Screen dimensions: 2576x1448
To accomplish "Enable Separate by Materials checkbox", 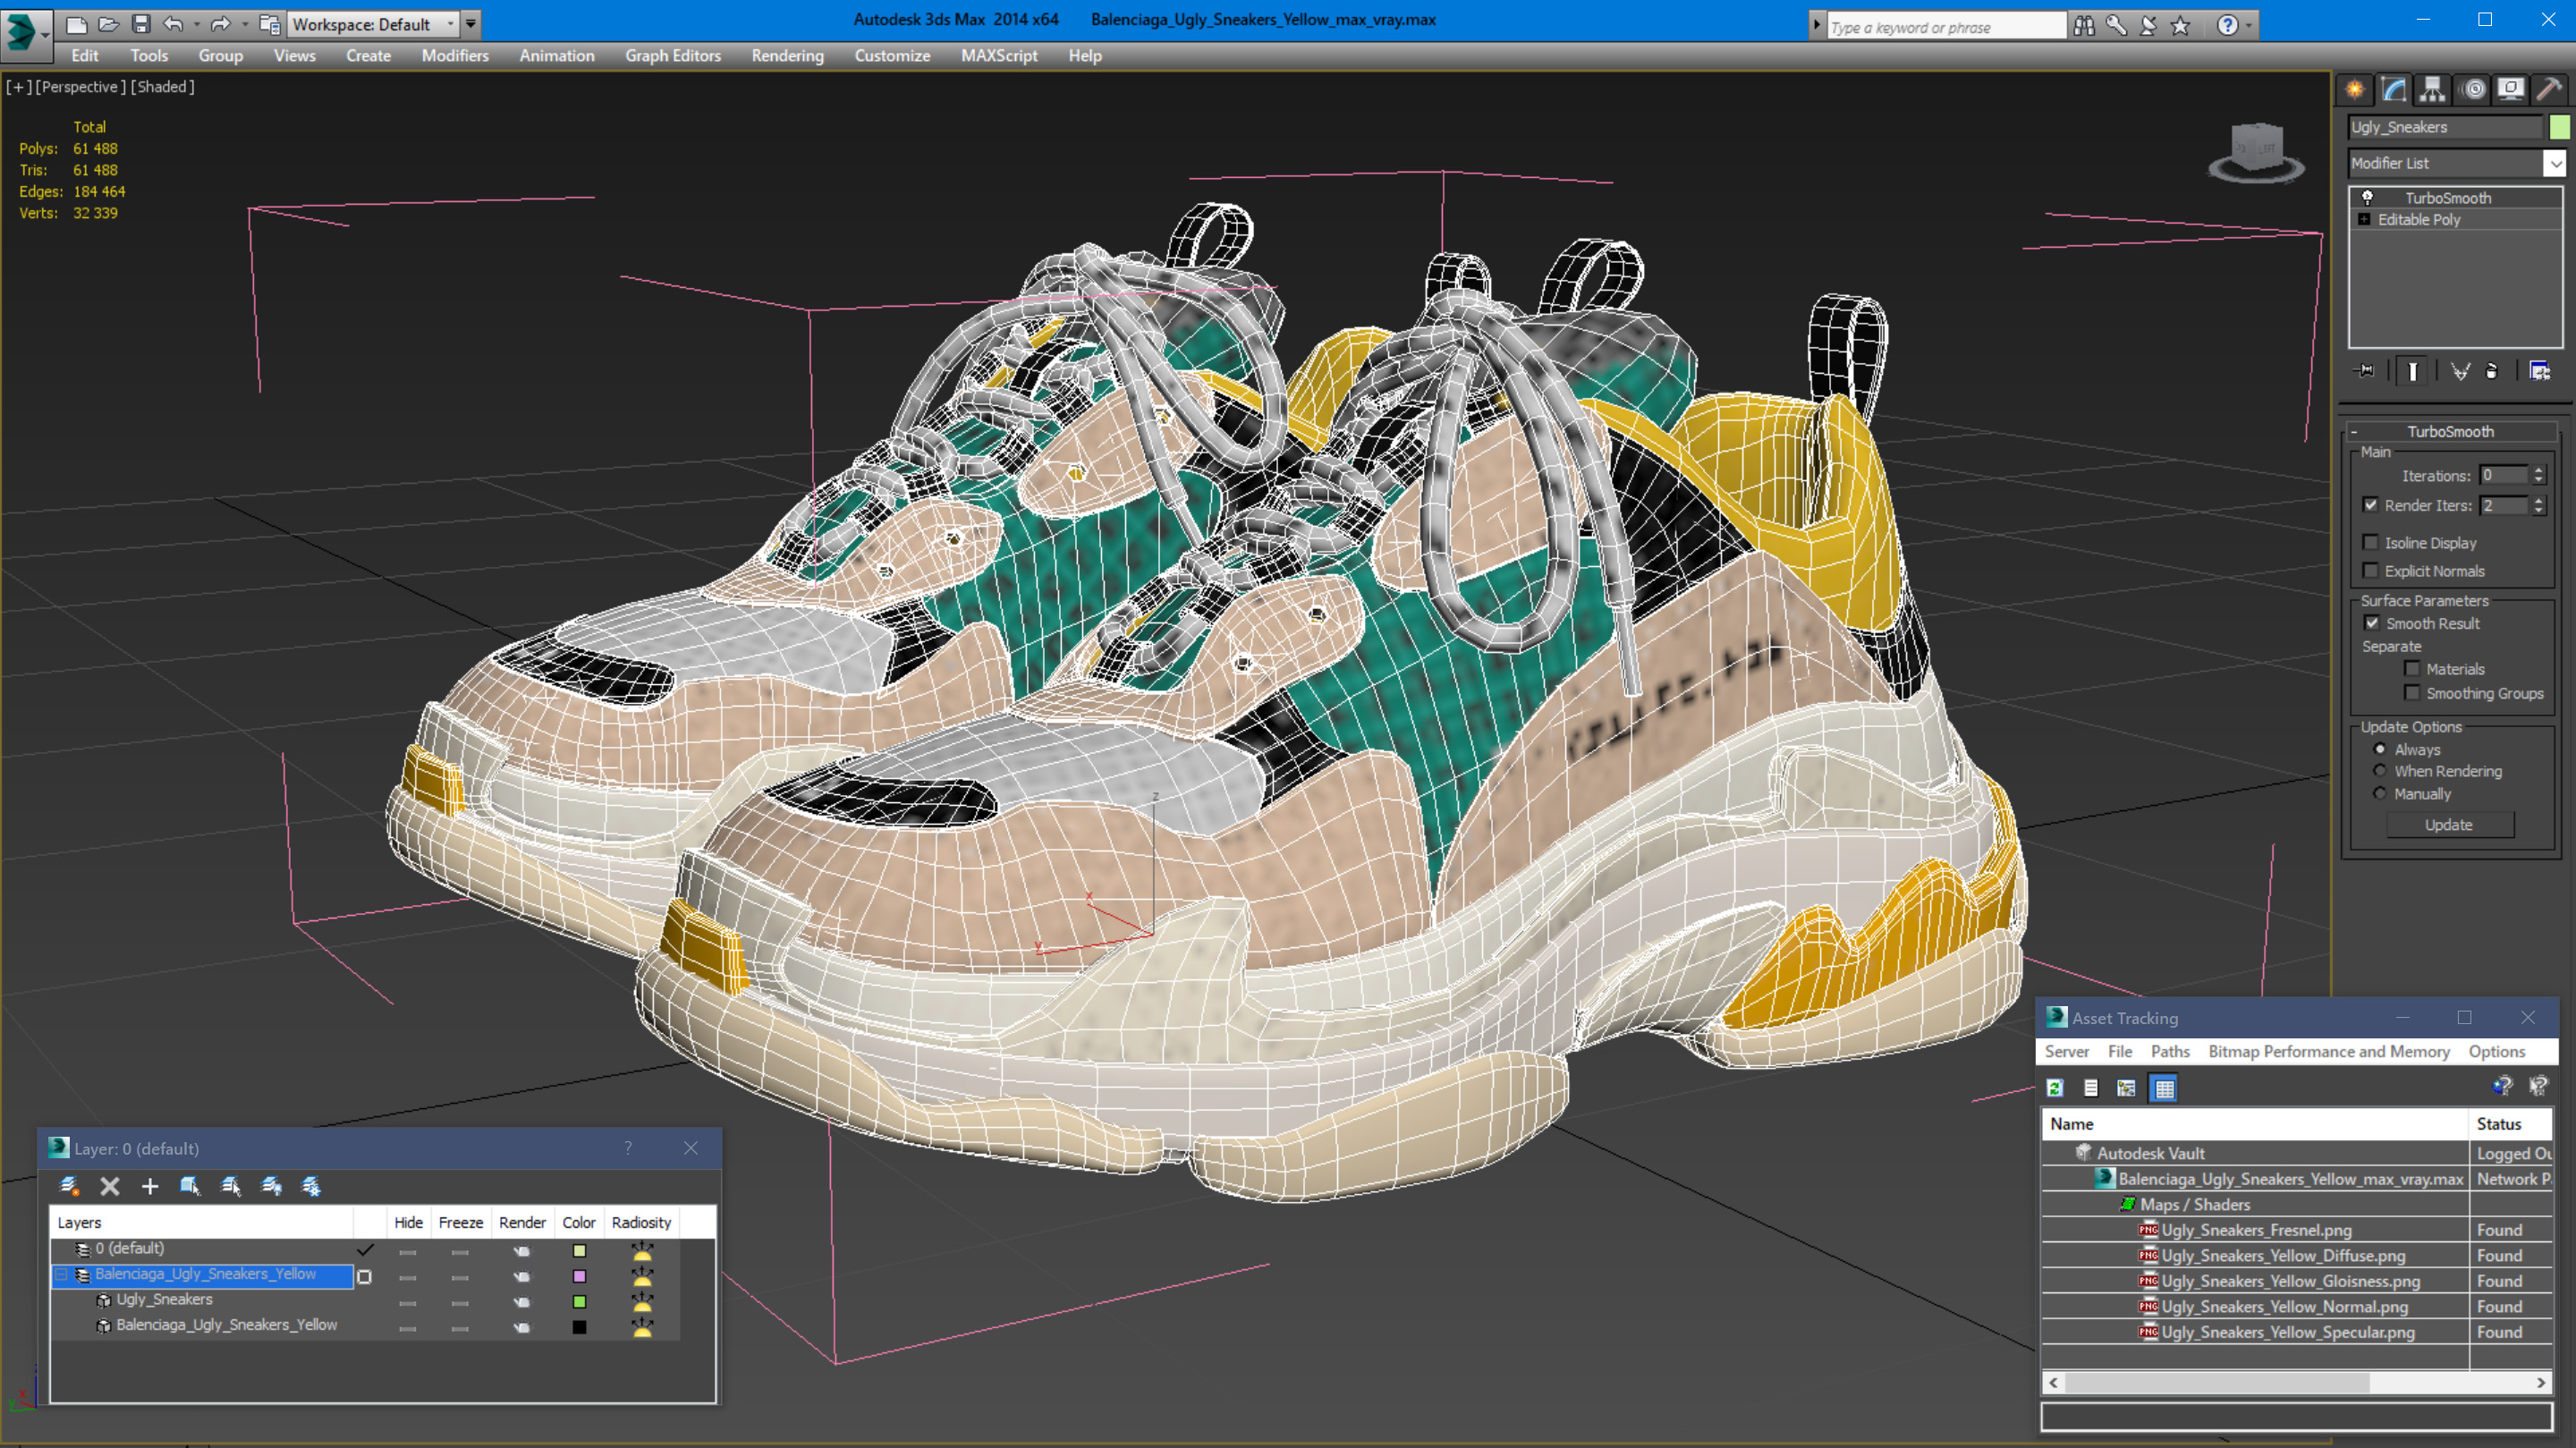I will (x=2412, y=668).
